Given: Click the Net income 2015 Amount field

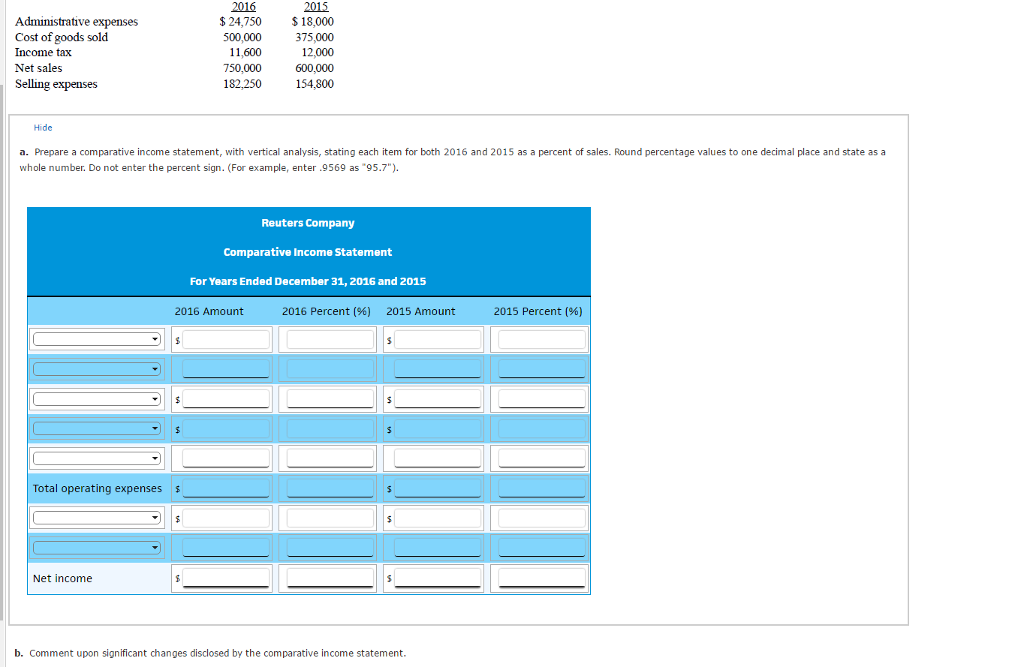Looking at the screenshot, I should point(438,578).
